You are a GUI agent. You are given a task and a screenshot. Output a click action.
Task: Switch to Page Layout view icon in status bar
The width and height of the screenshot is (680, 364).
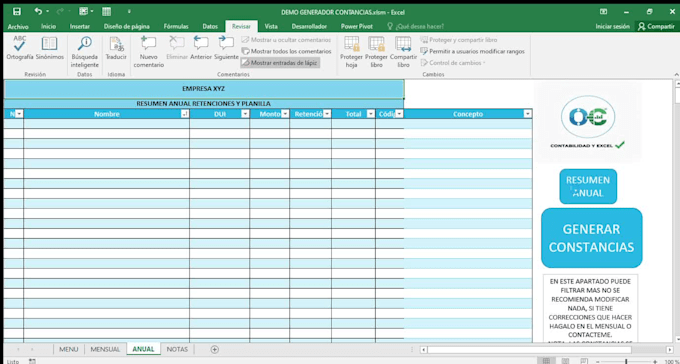pyautogui.click(x=566, y=361)
